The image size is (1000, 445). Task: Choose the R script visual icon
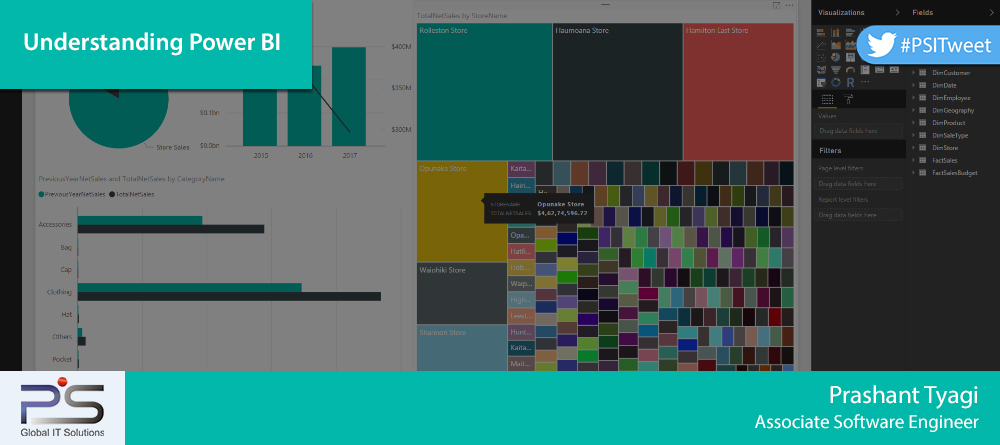[850, 82]
